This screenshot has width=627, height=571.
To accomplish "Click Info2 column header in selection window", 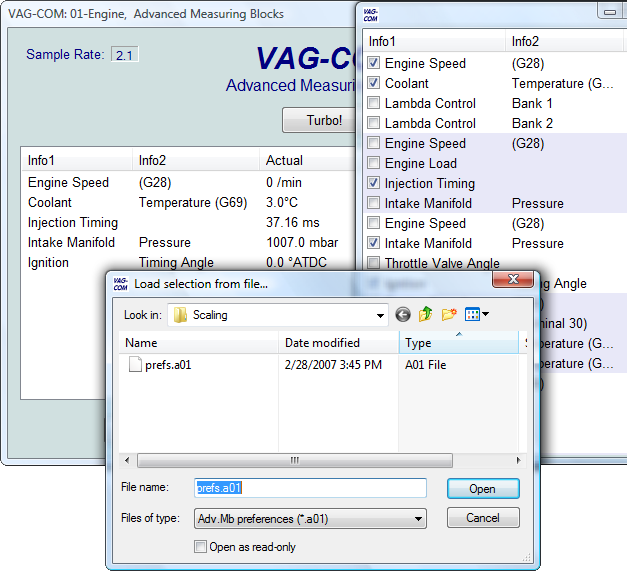I will pyautogui.click(x=565, y=41).
